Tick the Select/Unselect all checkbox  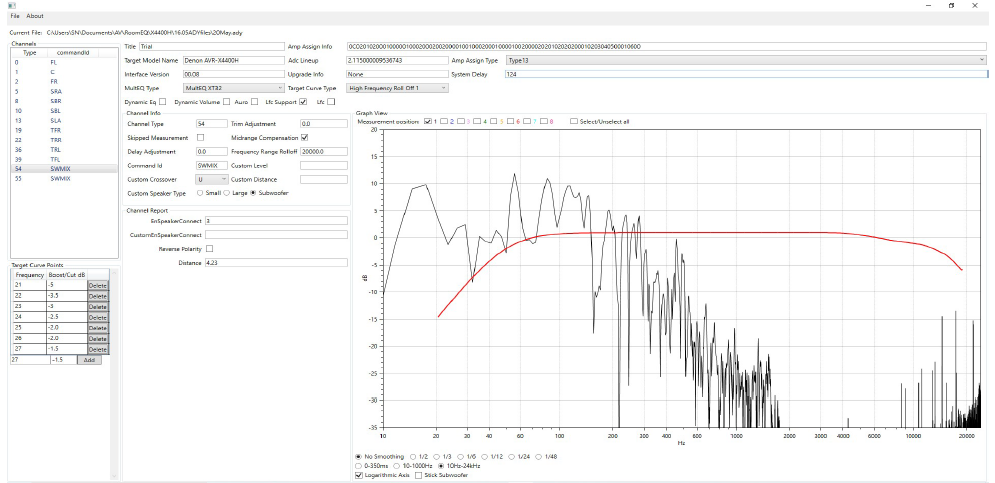click(573, 121)
